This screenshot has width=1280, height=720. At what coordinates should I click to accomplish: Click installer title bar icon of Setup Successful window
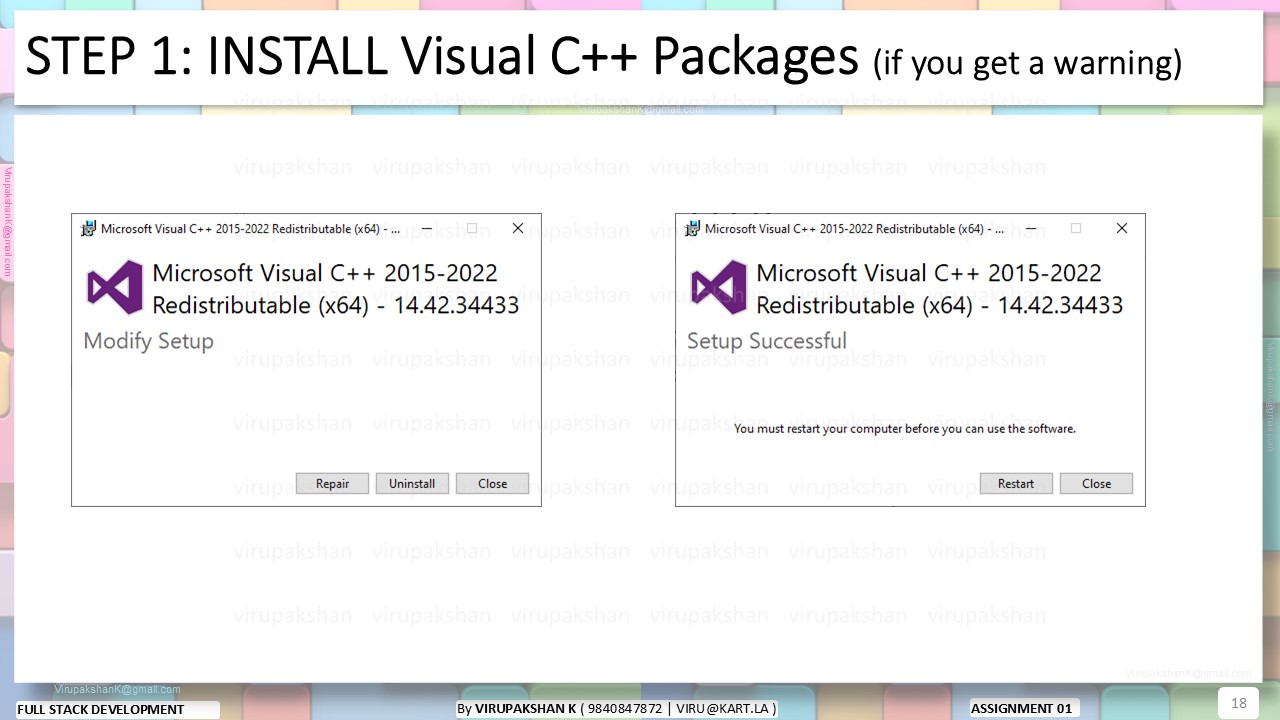693,229
